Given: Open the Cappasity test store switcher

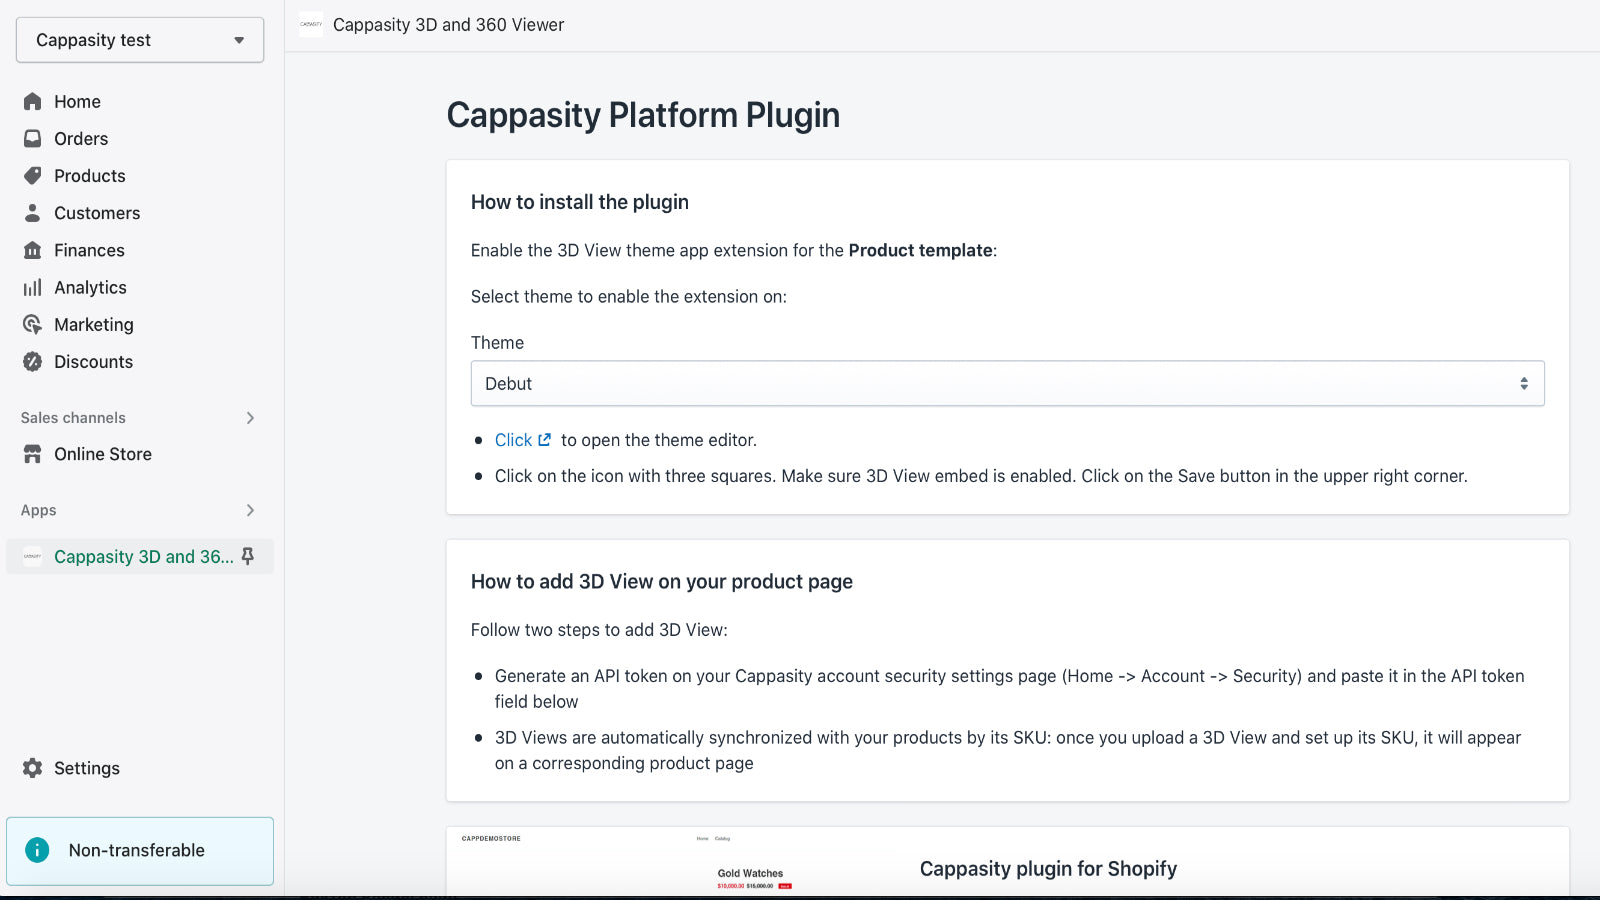Looking at the screenshot, I should tap(139, 40).
